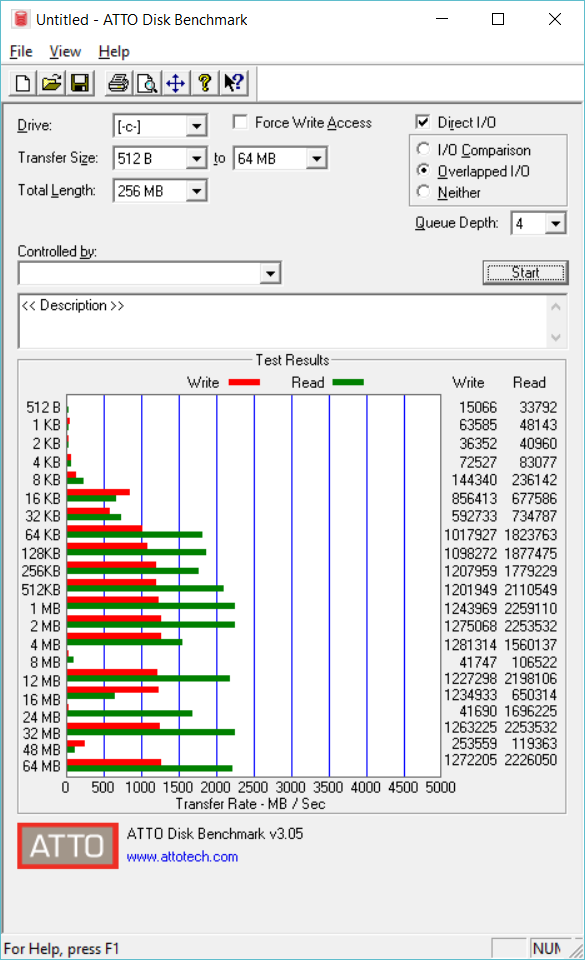Click the write value 15066
This screenshot has width=585, height=960.
478,407
